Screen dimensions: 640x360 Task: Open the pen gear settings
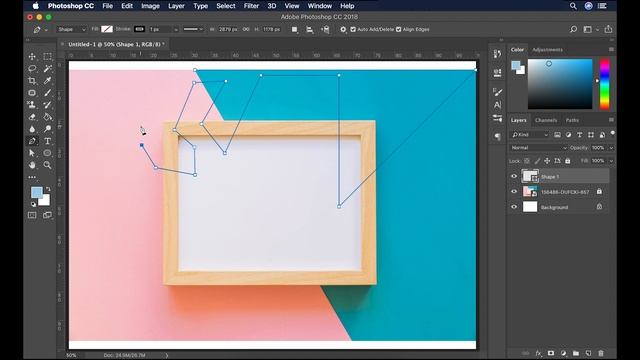tap(343, 29)
